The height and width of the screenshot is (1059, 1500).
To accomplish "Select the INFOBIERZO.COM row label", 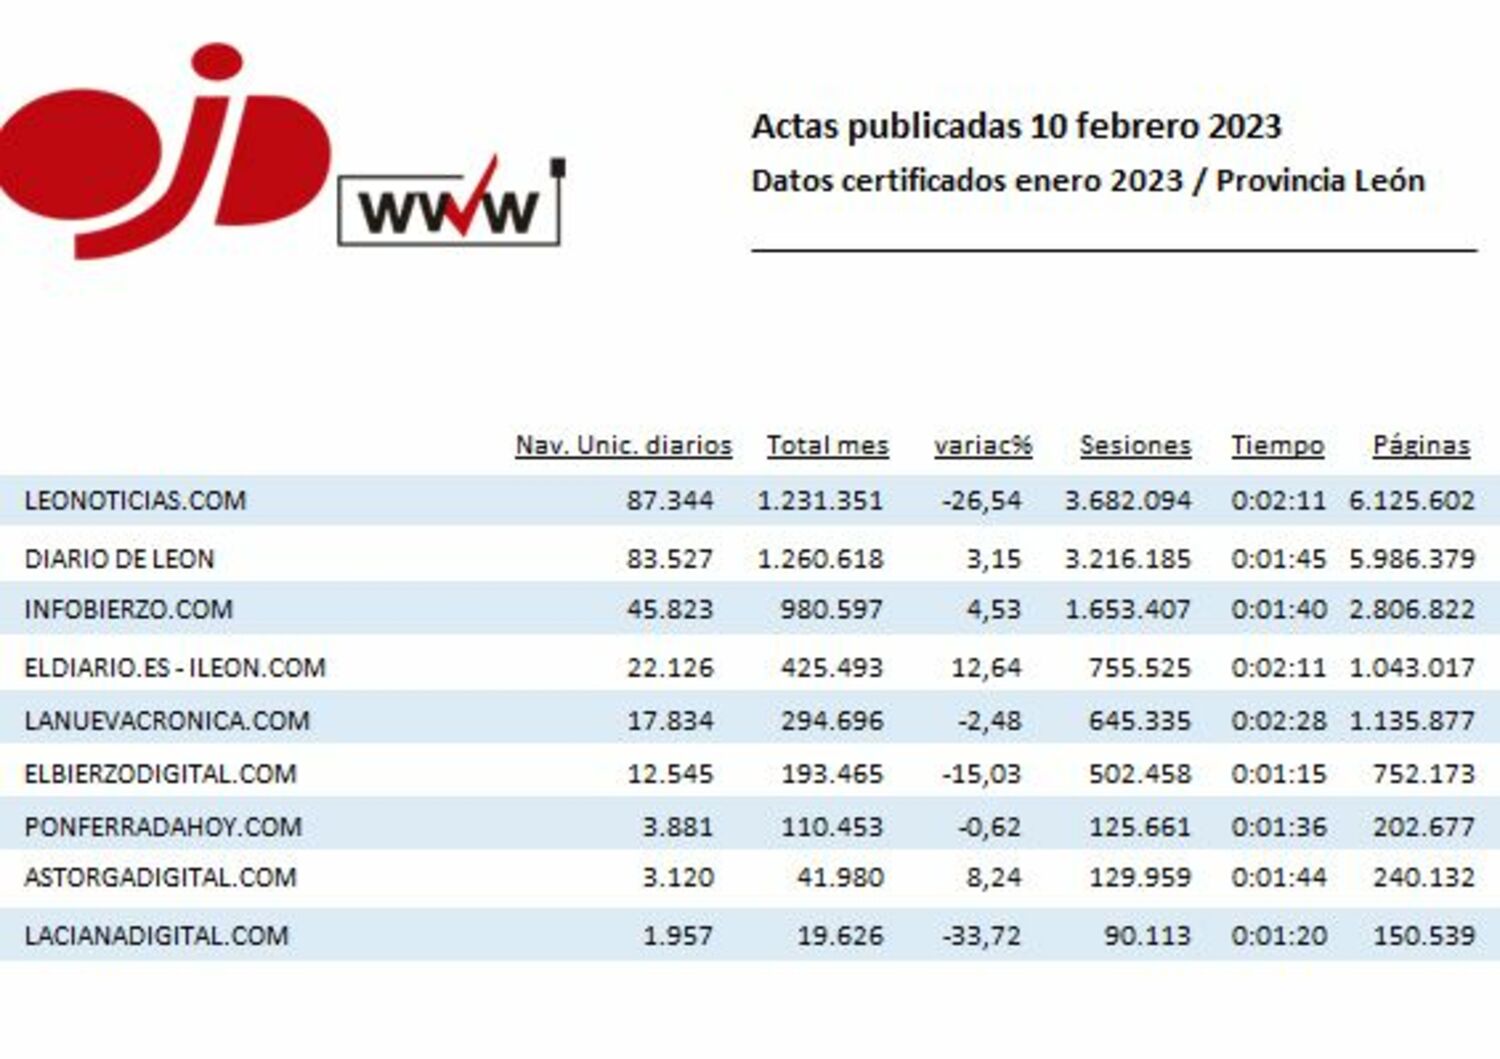I will (128, 609).
